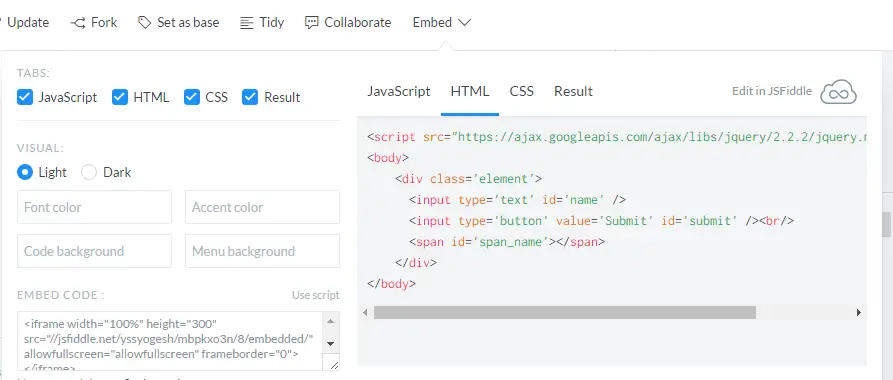This screenshot has width=893, height=380.
Task: Click the Collaborate label in the toolbar
Action: tap(358, 23)
